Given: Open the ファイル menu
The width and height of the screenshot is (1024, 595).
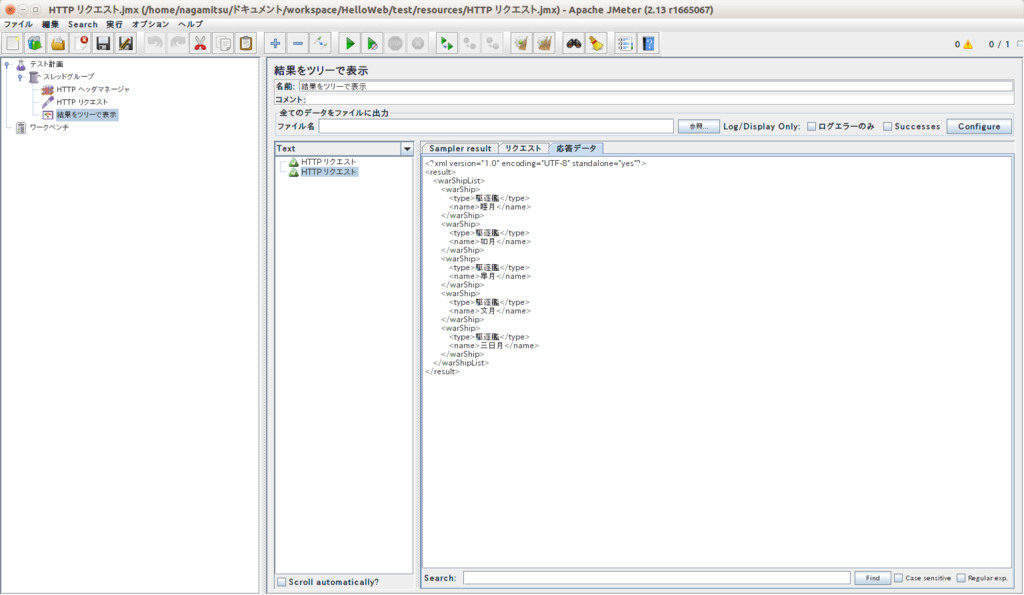Looking at the screenshot, I should point(18,24).
